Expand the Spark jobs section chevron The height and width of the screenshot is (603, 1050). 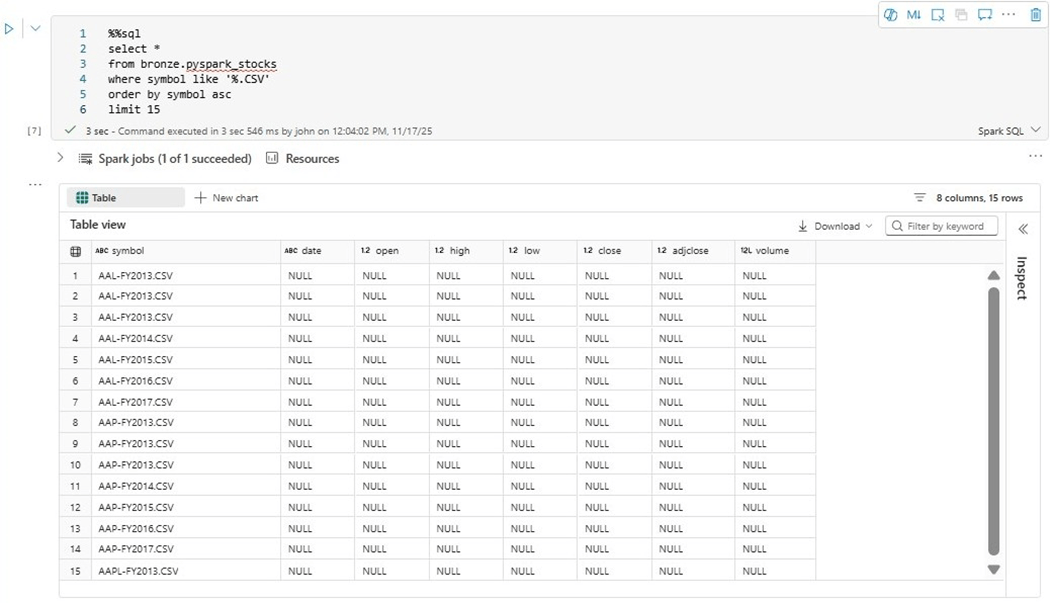pyautogui.click(x=60, y=158)
